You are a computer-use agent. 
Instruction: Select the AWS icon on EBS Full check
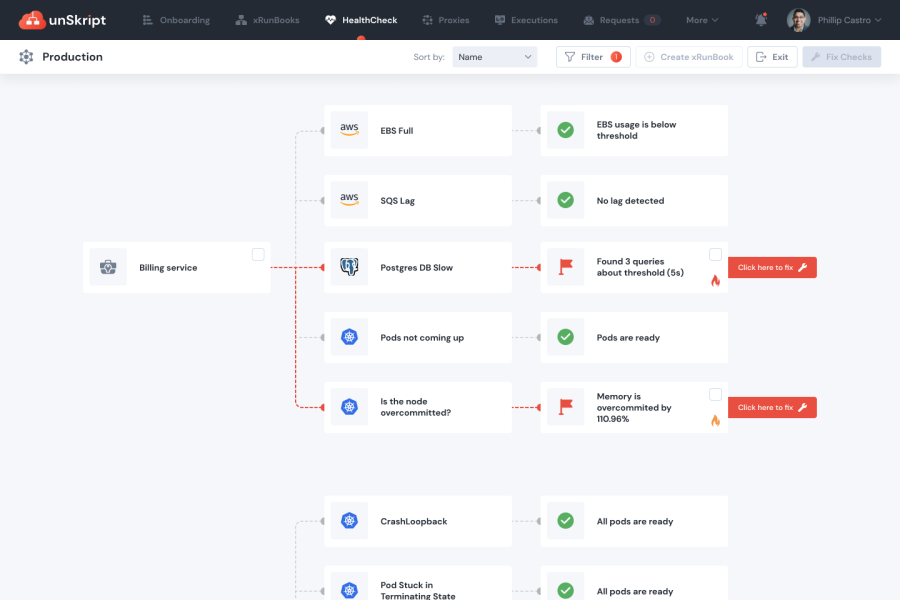pyautogui.click(x=348, y=130)
